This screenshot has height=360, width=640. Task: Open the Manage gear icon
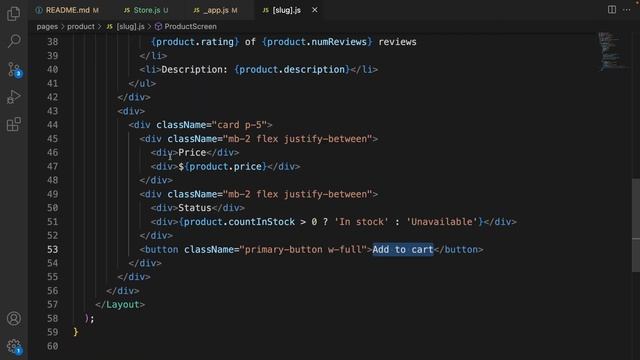[x=14, y=346]
